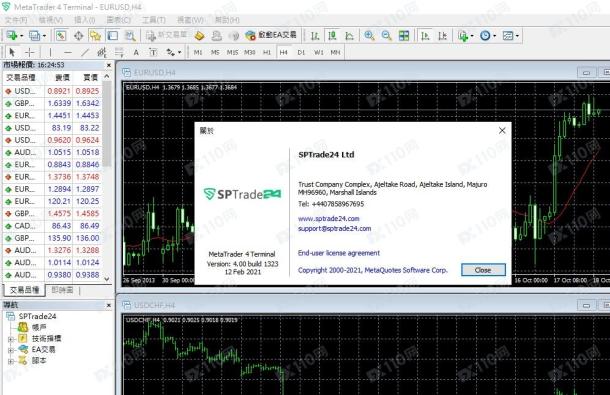Switch to the symbols tab in Market Watch
This screenshot has height=395, width=610.
click(24, 290)
